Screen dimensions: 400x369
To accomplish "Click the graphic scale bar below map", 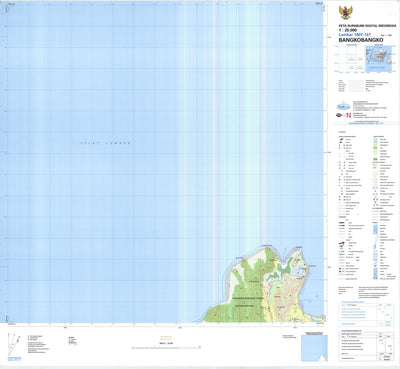I will 166,347.
